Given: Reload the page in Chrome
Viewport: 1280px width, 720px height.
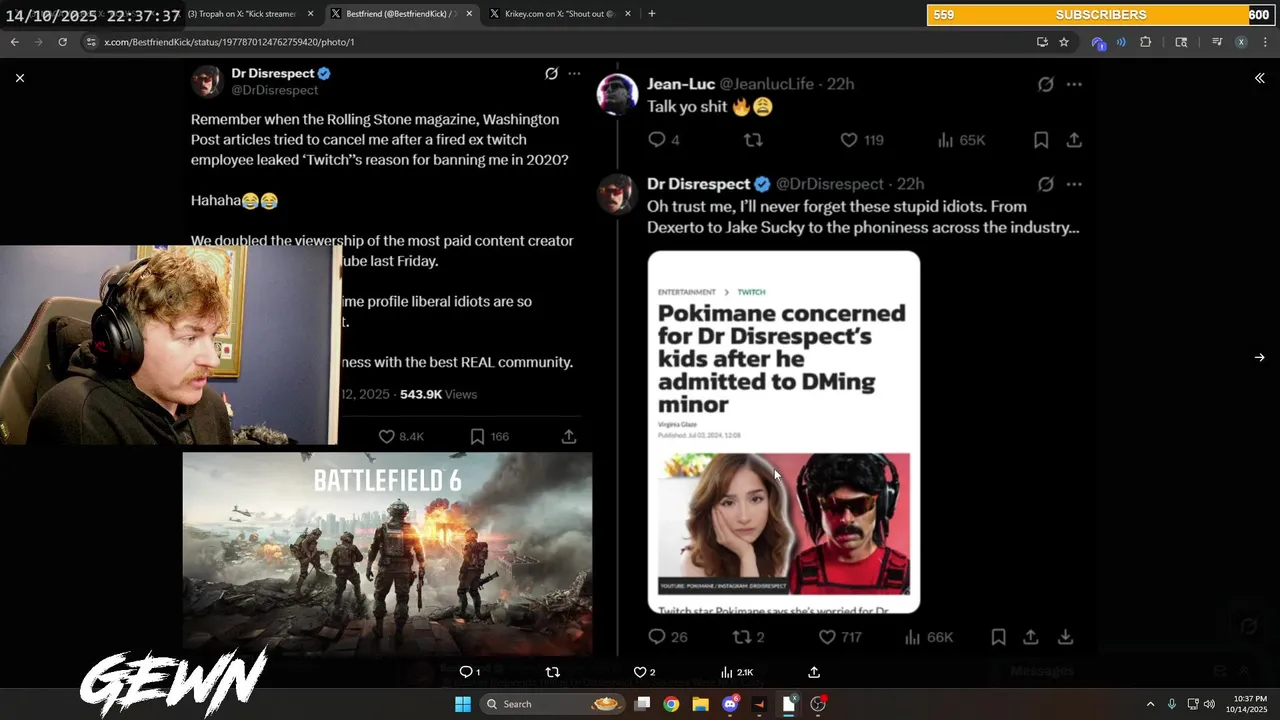Looking at the screenshot, I should [x=62, y=42].
